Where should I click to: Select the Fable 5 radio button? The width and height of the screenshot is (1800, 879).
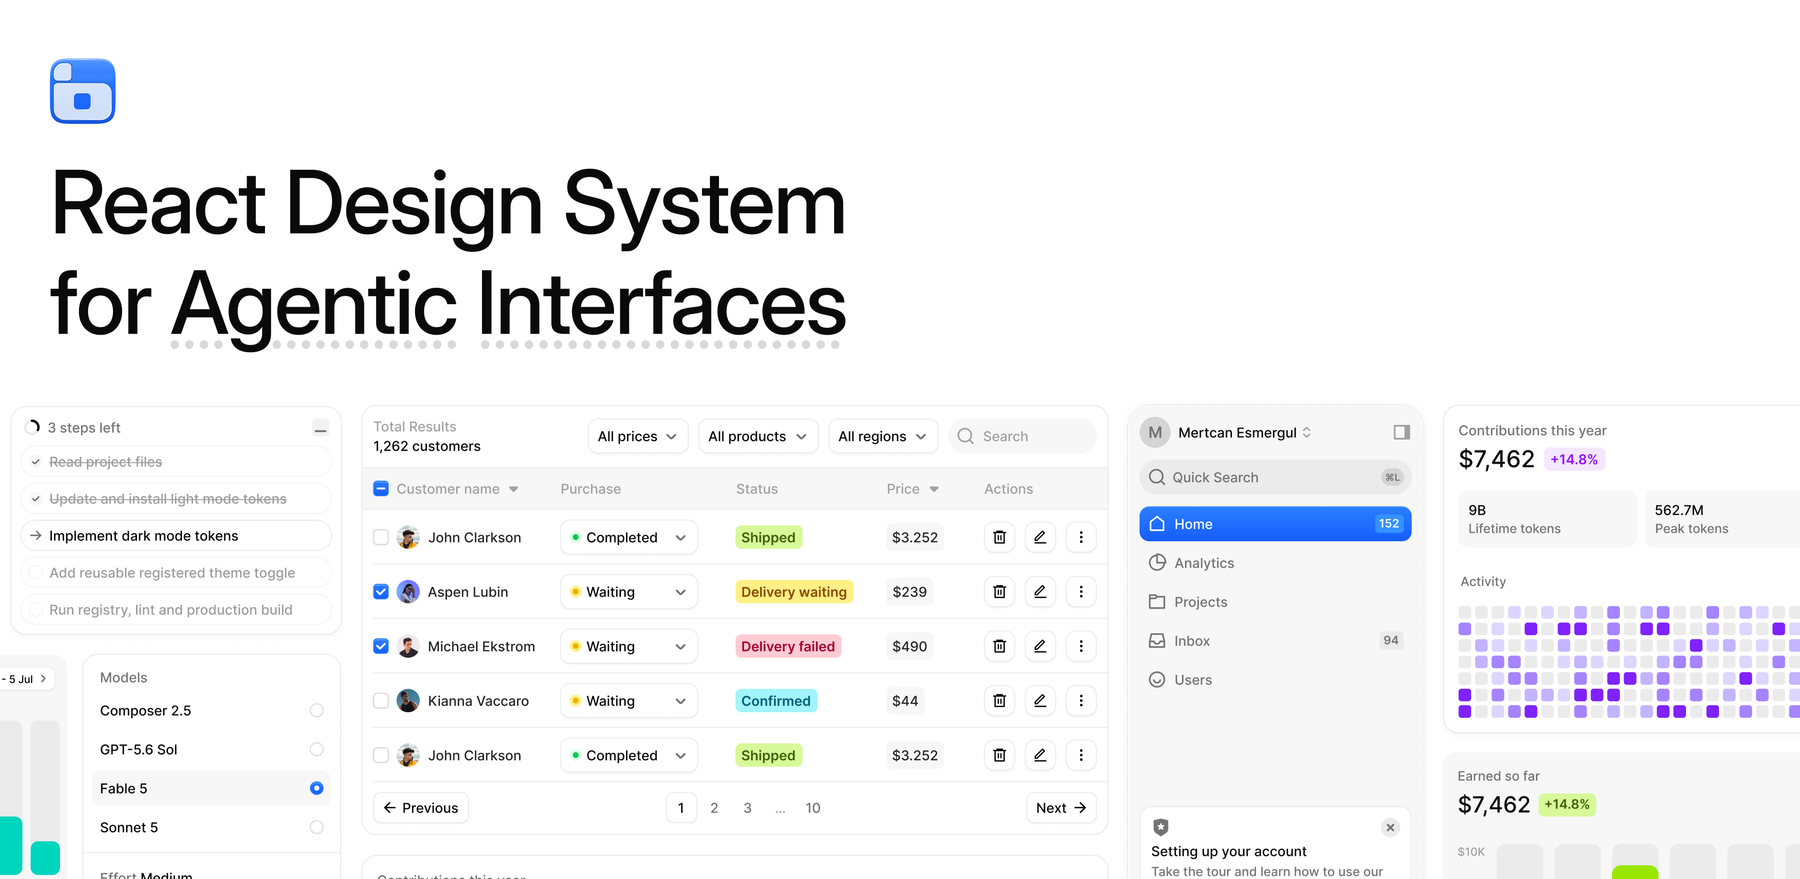point(316,788)
